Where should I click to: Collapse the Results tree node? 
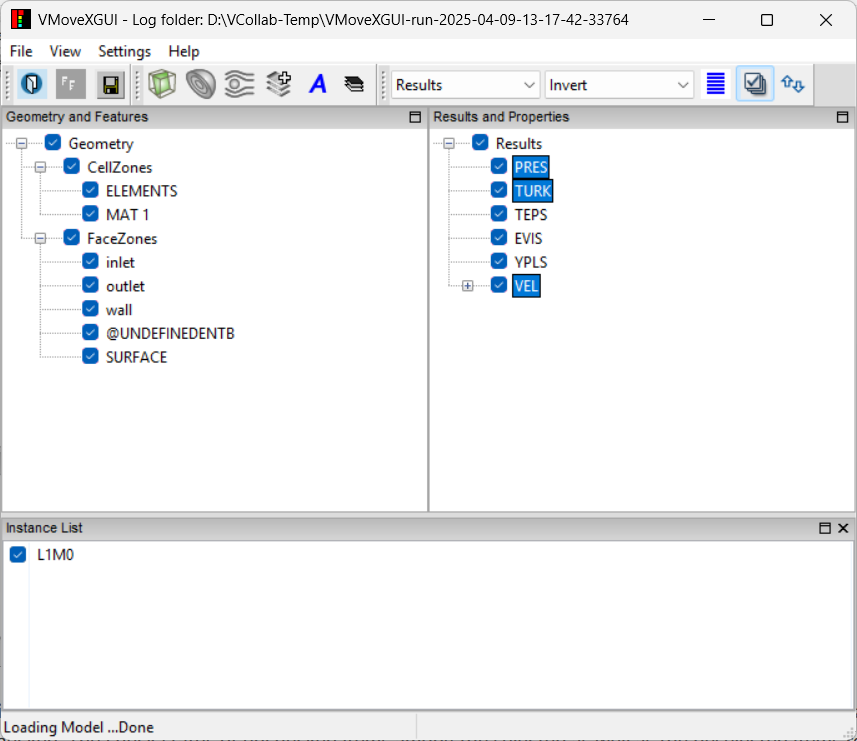(x=449, y=144)
